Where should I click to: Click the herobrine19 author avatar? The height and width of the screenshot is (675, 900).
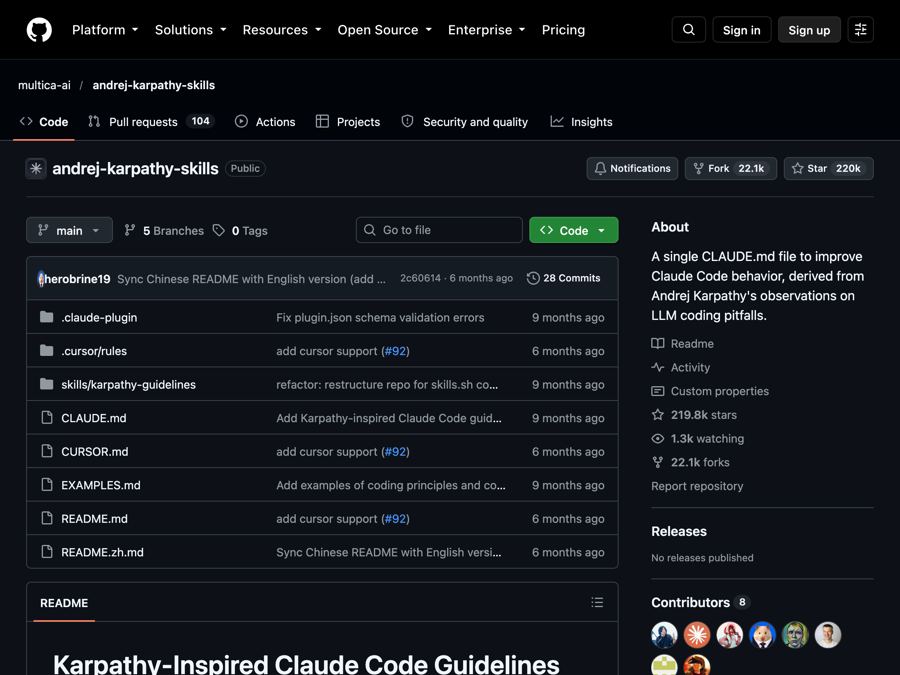41,279
